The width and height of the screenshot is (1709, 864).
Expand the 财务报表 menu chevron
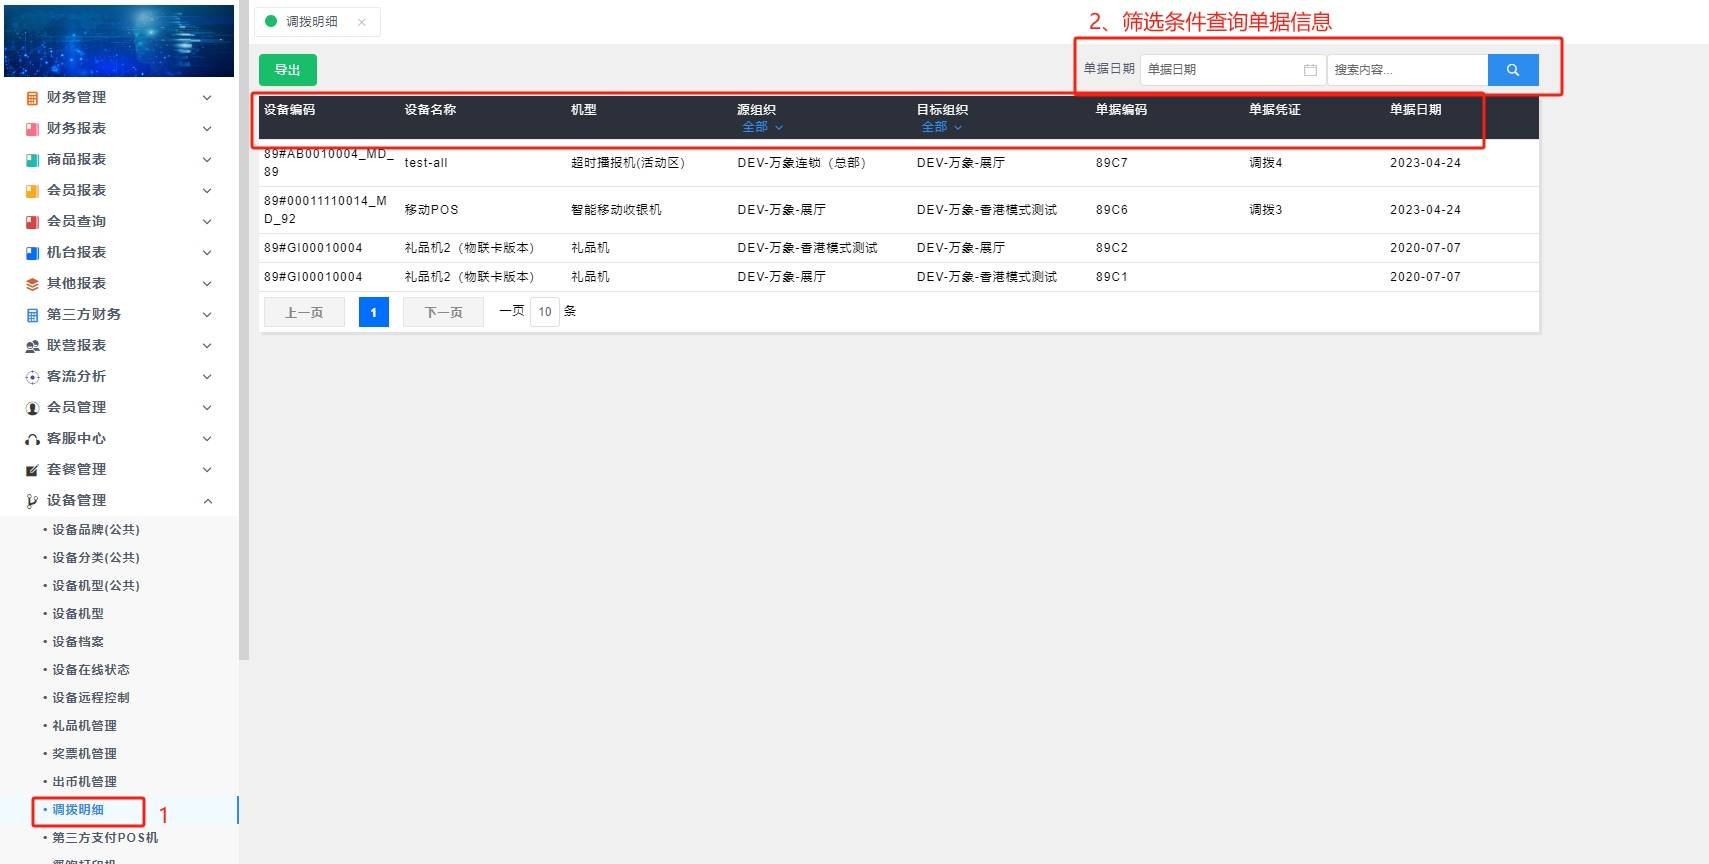coord(207,129)
